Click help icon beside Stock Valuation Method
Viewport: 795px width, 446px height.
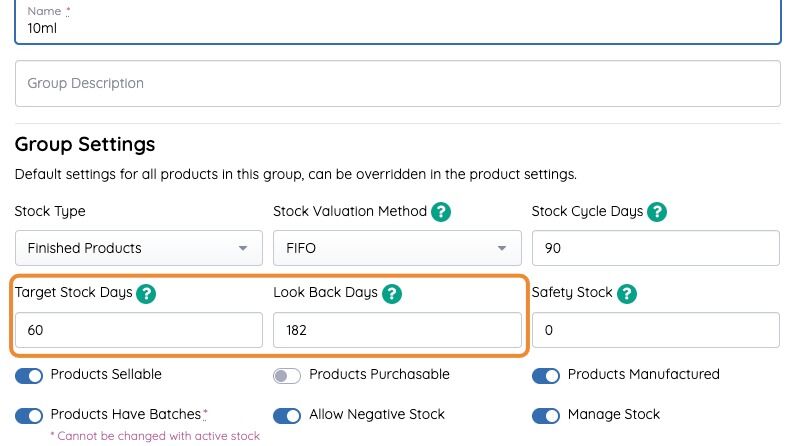pyautogui.click(x=441, y=212)
